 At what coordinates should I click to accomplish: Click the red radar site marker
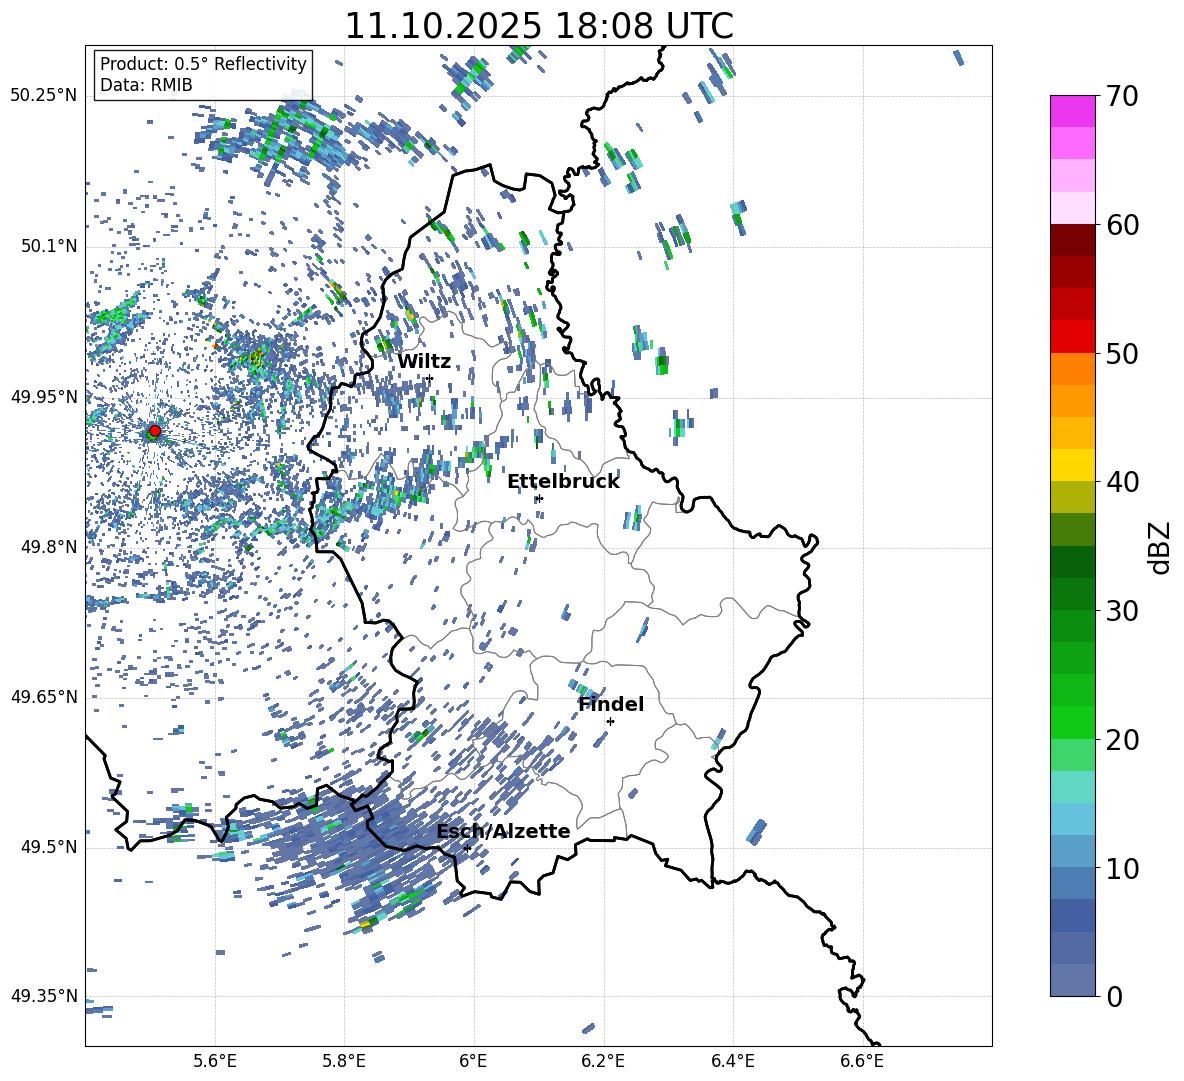coord(155,431)
